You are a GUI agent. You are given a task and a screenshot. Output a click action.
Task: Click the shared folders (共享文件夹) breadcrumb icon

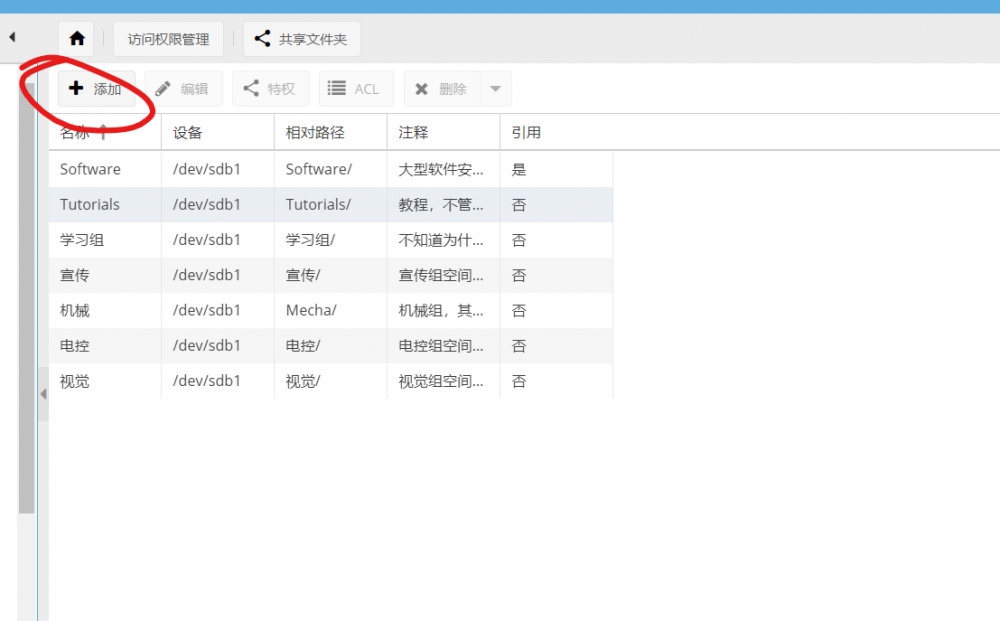point(262,39)
